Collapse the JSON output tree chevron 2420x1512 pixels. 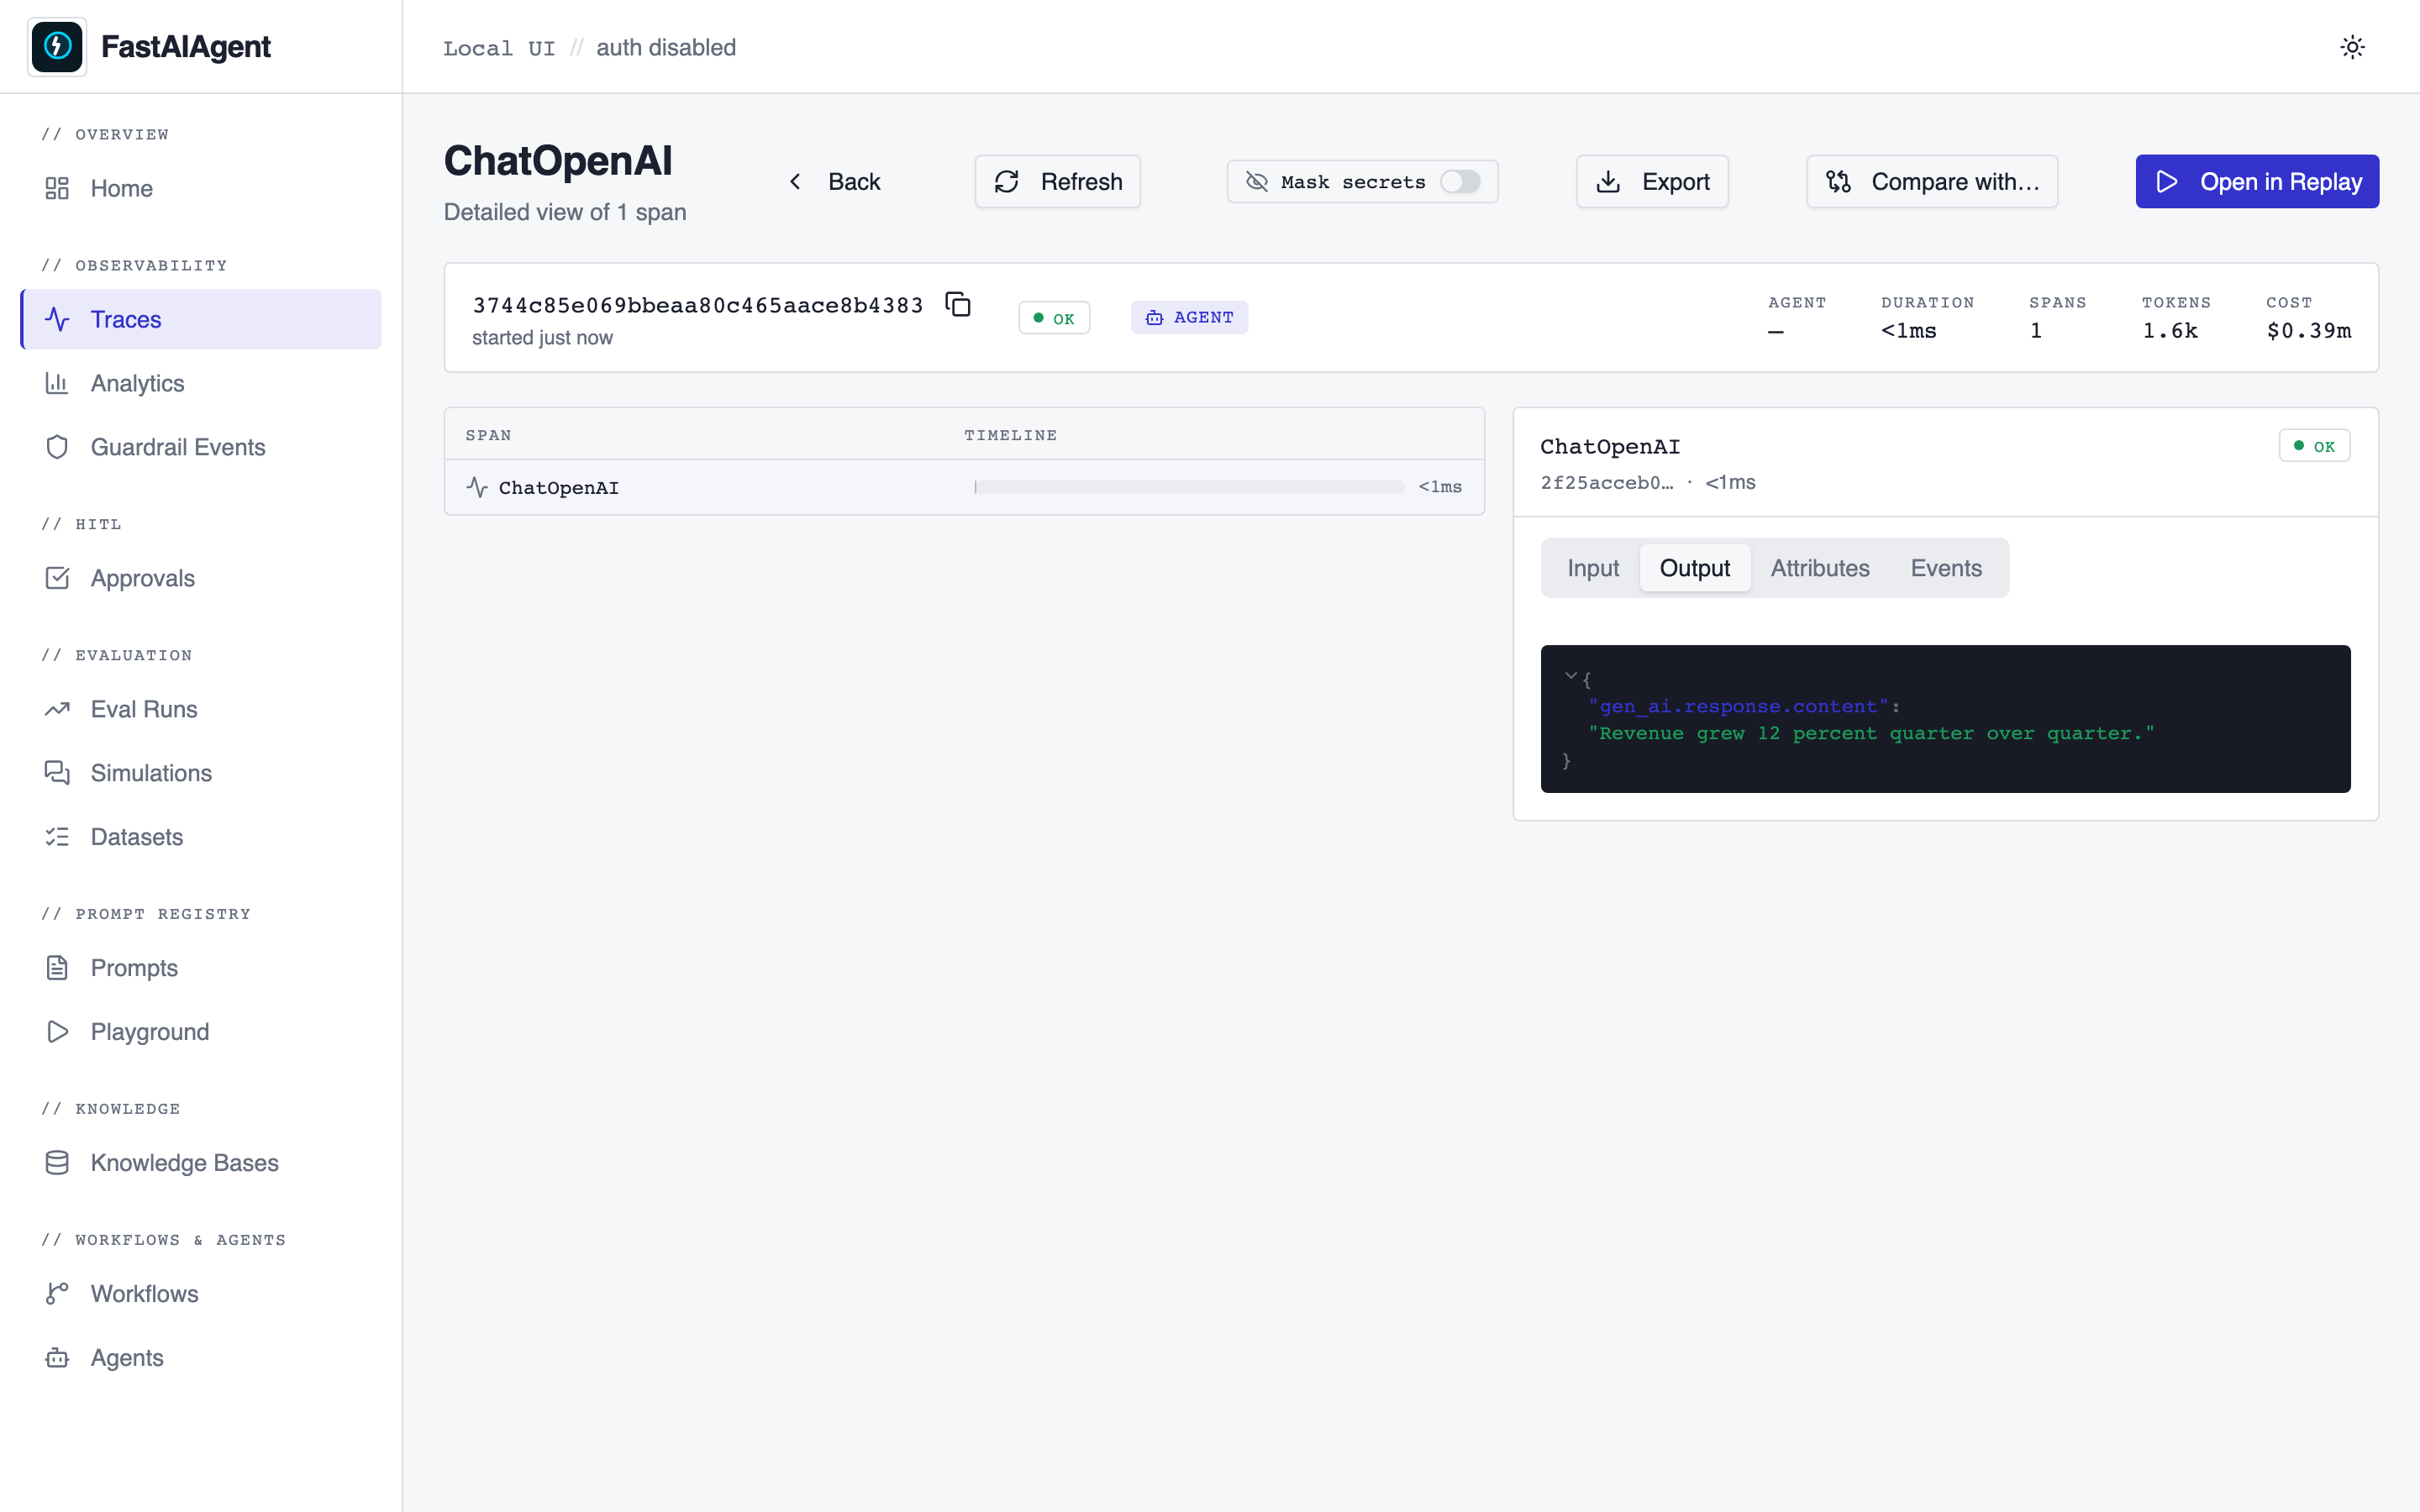click(x=1570, y=676)
